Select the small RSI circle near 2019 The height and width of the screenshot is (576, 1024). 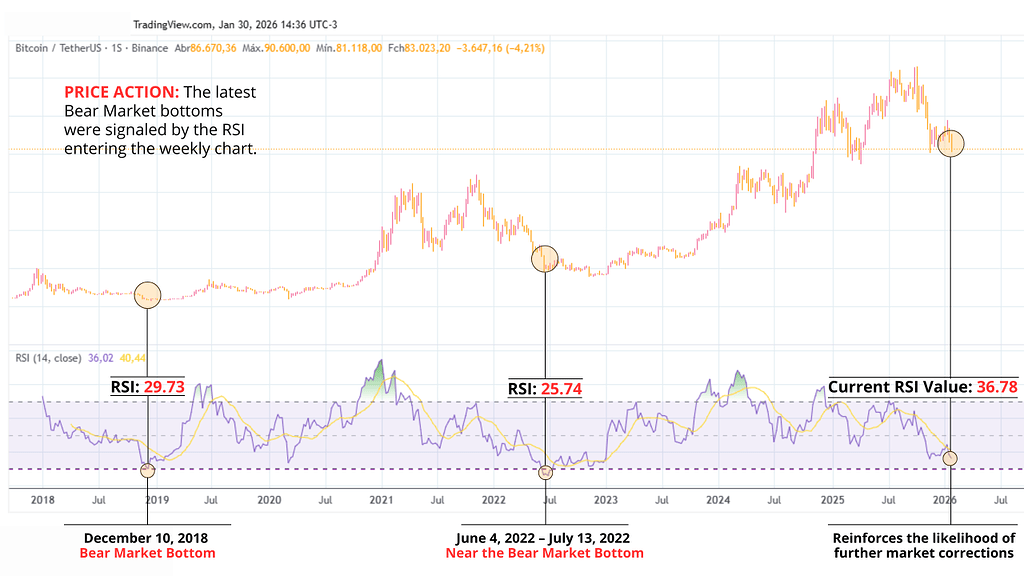coord(148,469)
